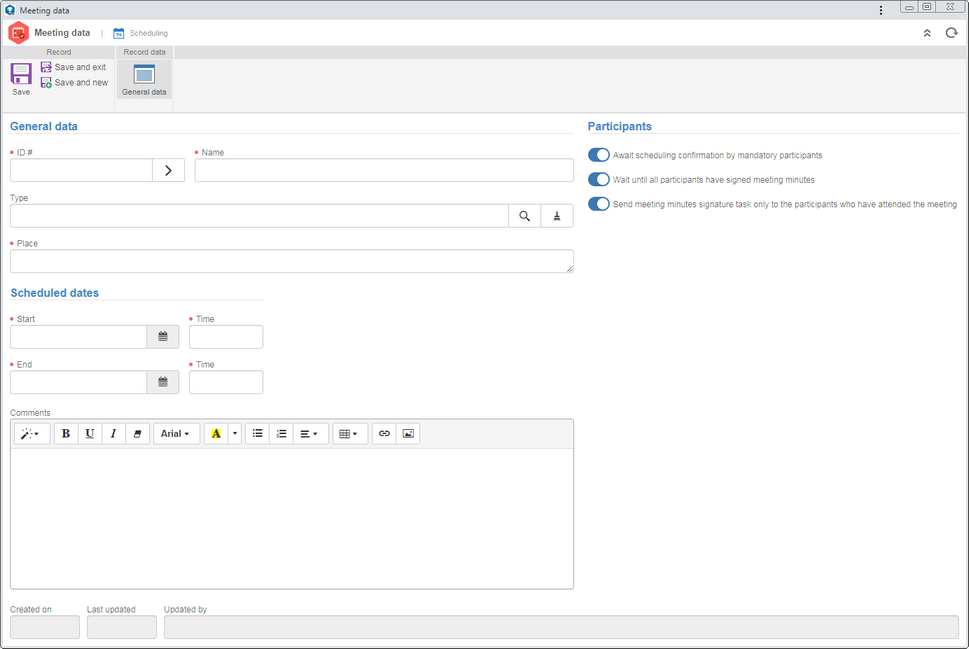Open the End date calendar picker
This screenshot has width=969, height=649.
pos(163,382)
